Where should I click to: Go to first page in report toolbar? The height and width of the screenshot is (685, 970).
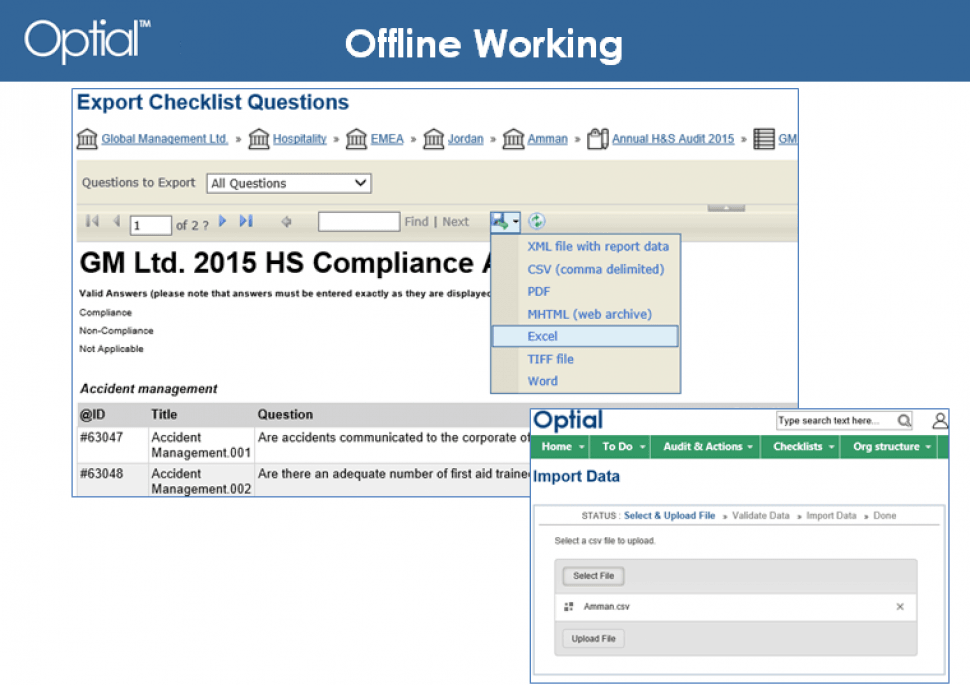(x=92, y=221)
